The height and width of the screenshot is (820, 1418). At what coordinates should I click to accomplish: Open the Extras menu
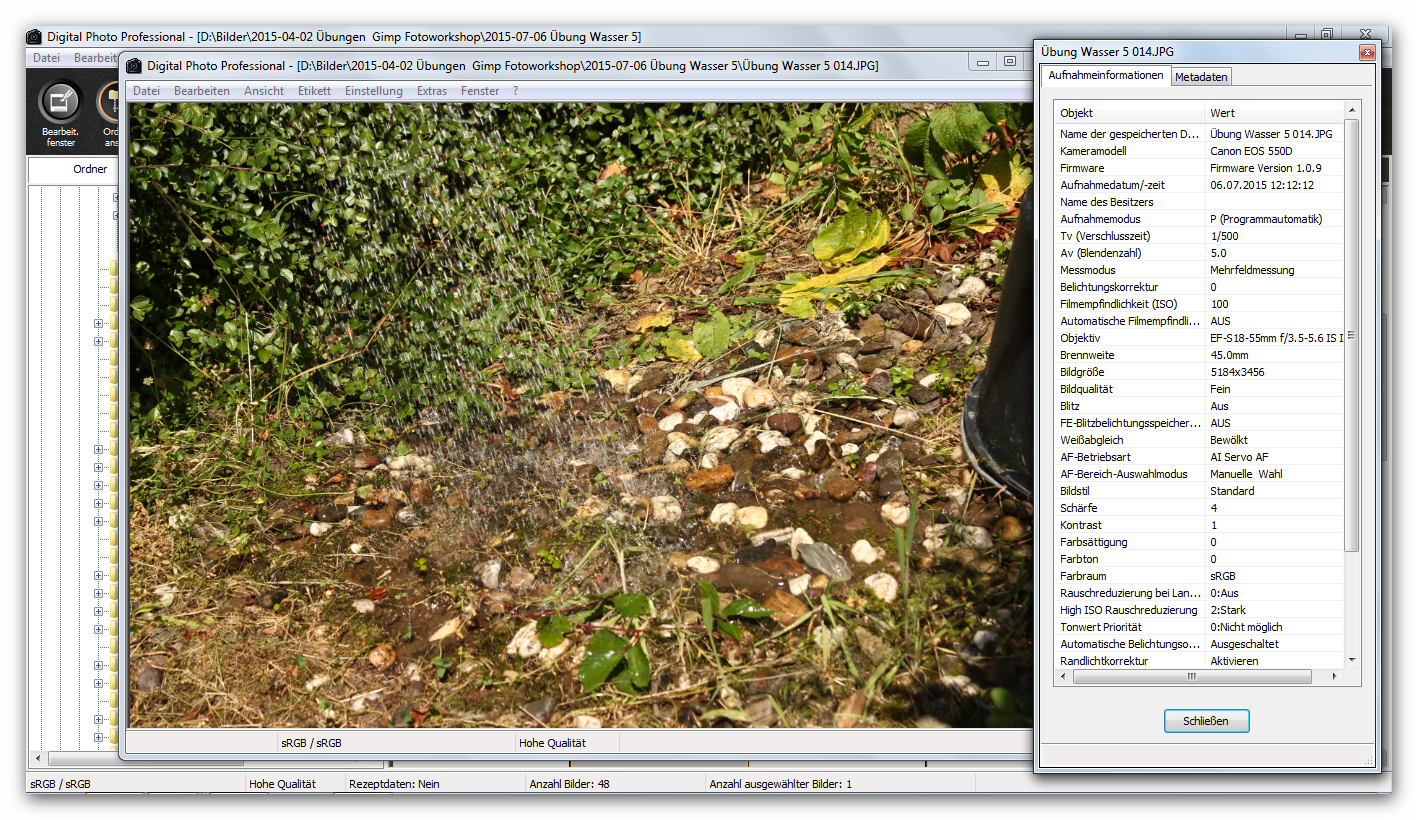tap(432, 91)
